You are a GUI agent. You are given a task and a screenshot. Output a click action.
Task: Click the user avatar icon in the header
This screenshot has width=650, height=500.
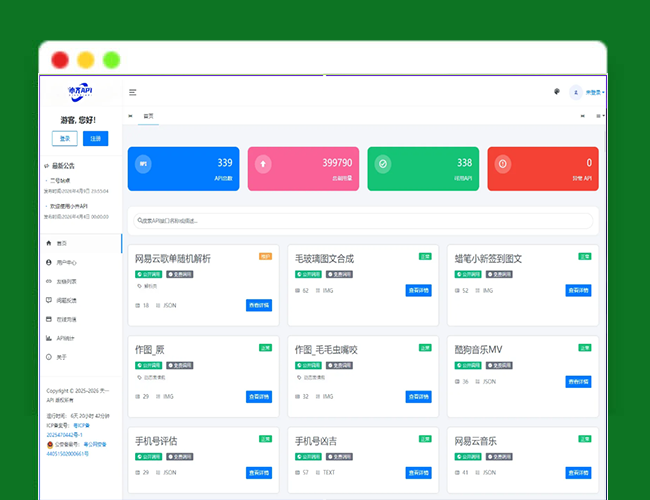[x=576, y=92]
